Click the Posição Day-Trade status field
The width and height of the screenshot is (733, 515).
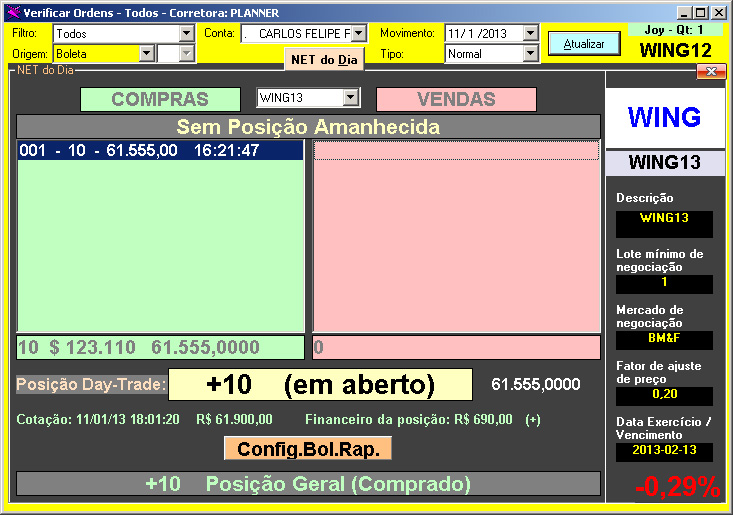320,385
